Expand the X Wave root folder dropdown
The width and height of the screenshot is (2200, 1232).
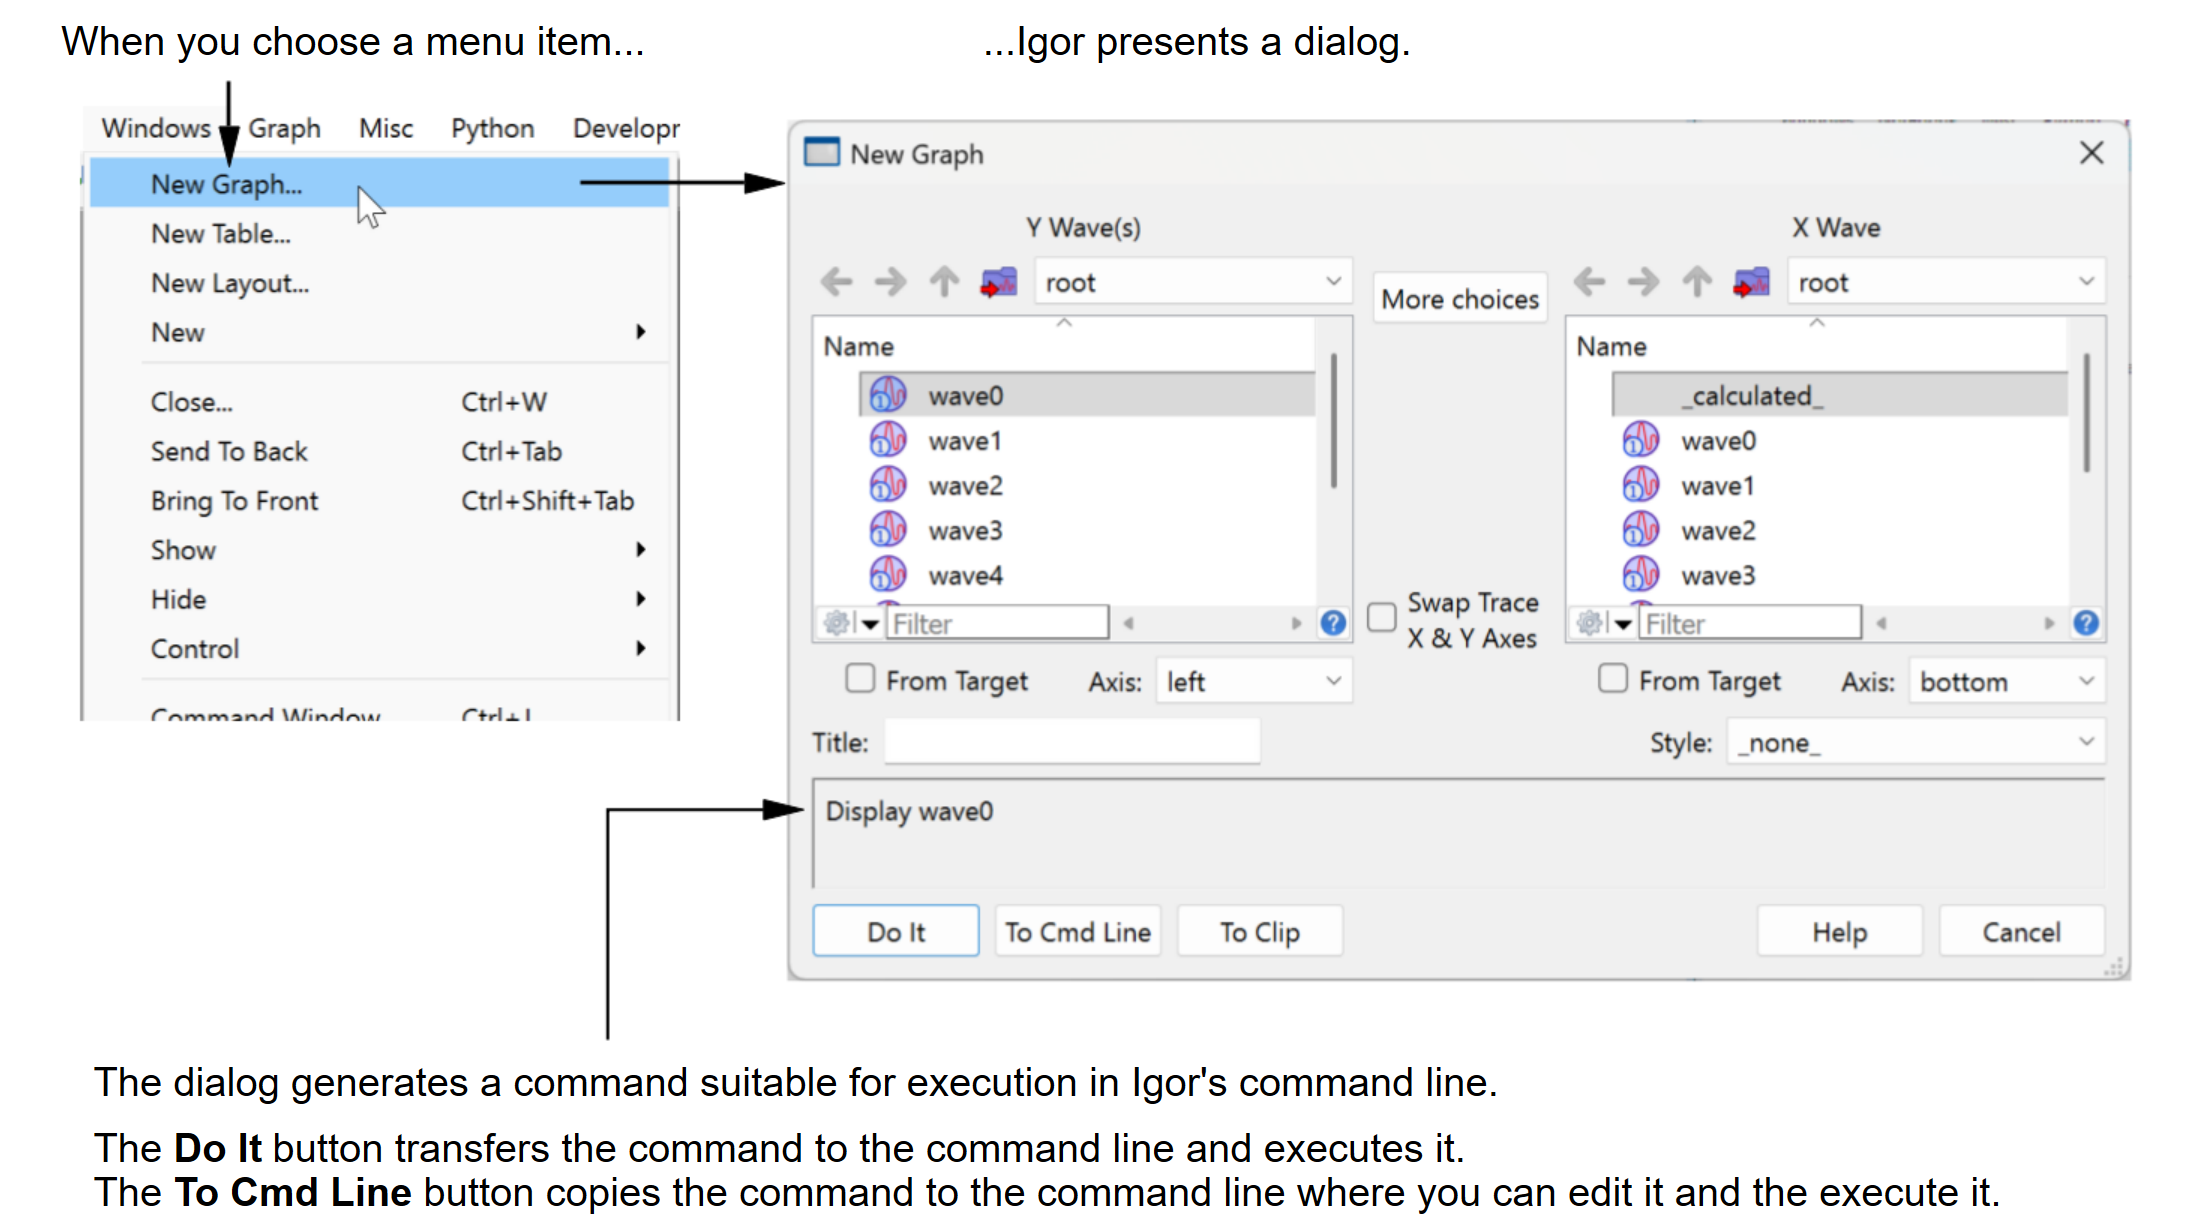1945,283
